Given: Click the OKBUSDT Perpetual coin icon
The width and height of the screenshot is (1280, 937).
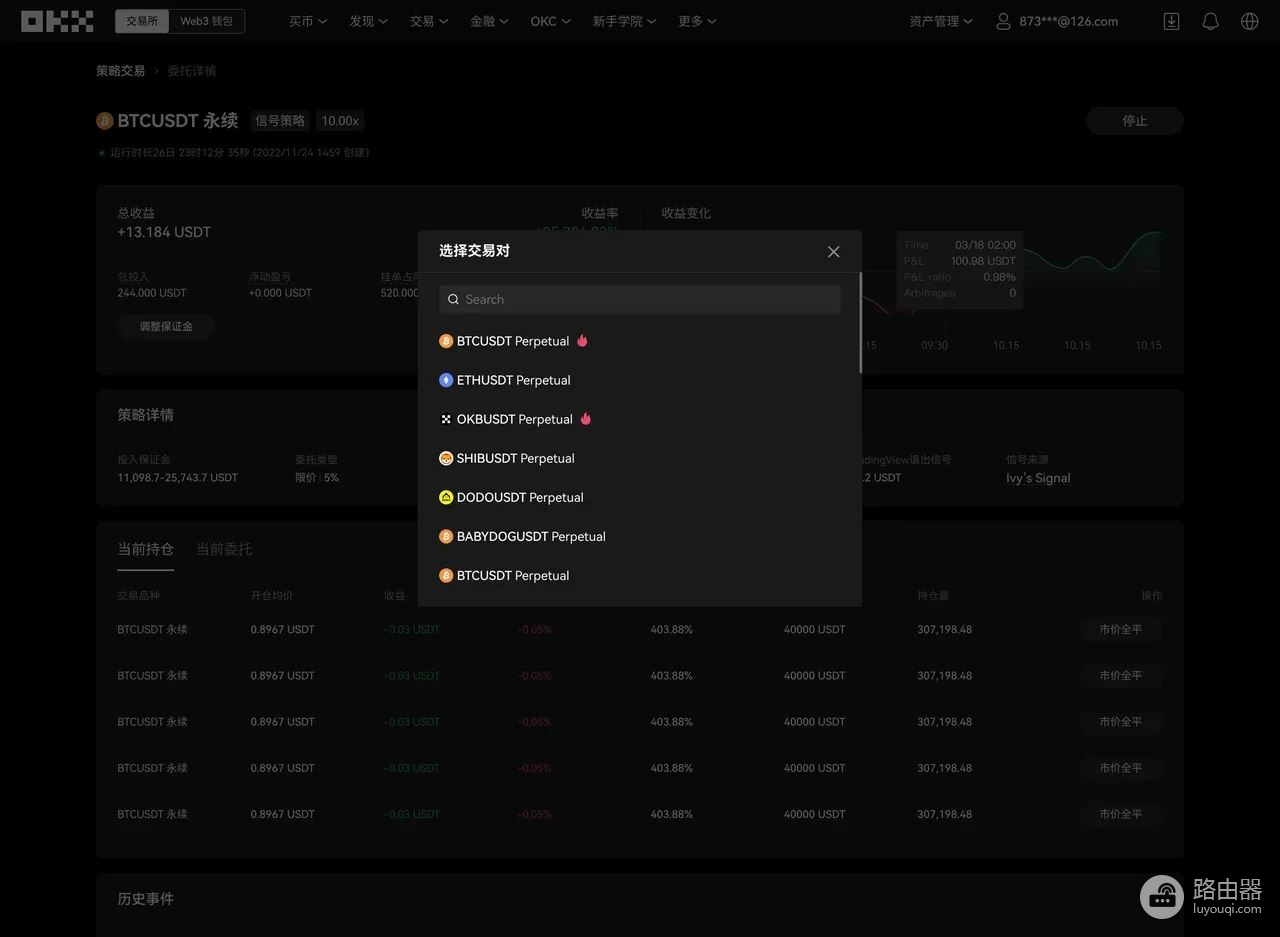Looking at the screenshot, I should pos(446,419).
